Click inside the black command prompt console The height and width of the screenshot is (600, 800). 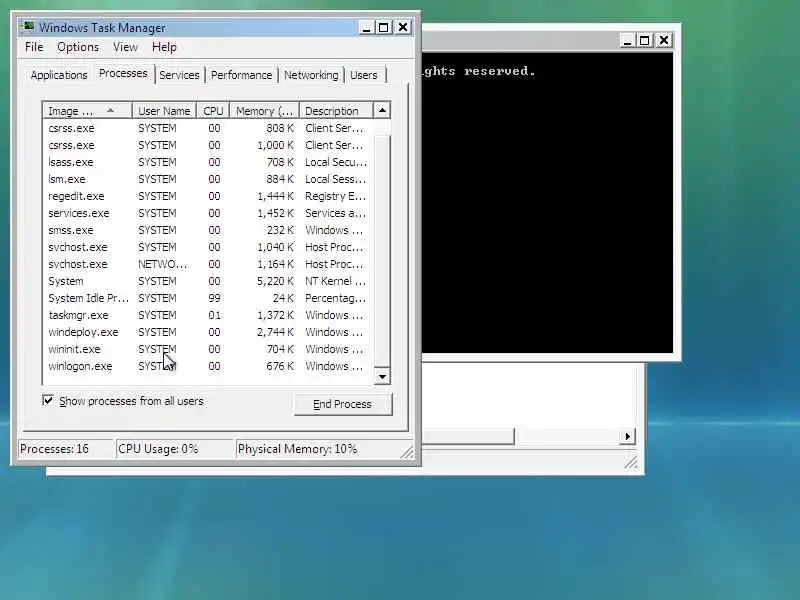coord(547,204)
